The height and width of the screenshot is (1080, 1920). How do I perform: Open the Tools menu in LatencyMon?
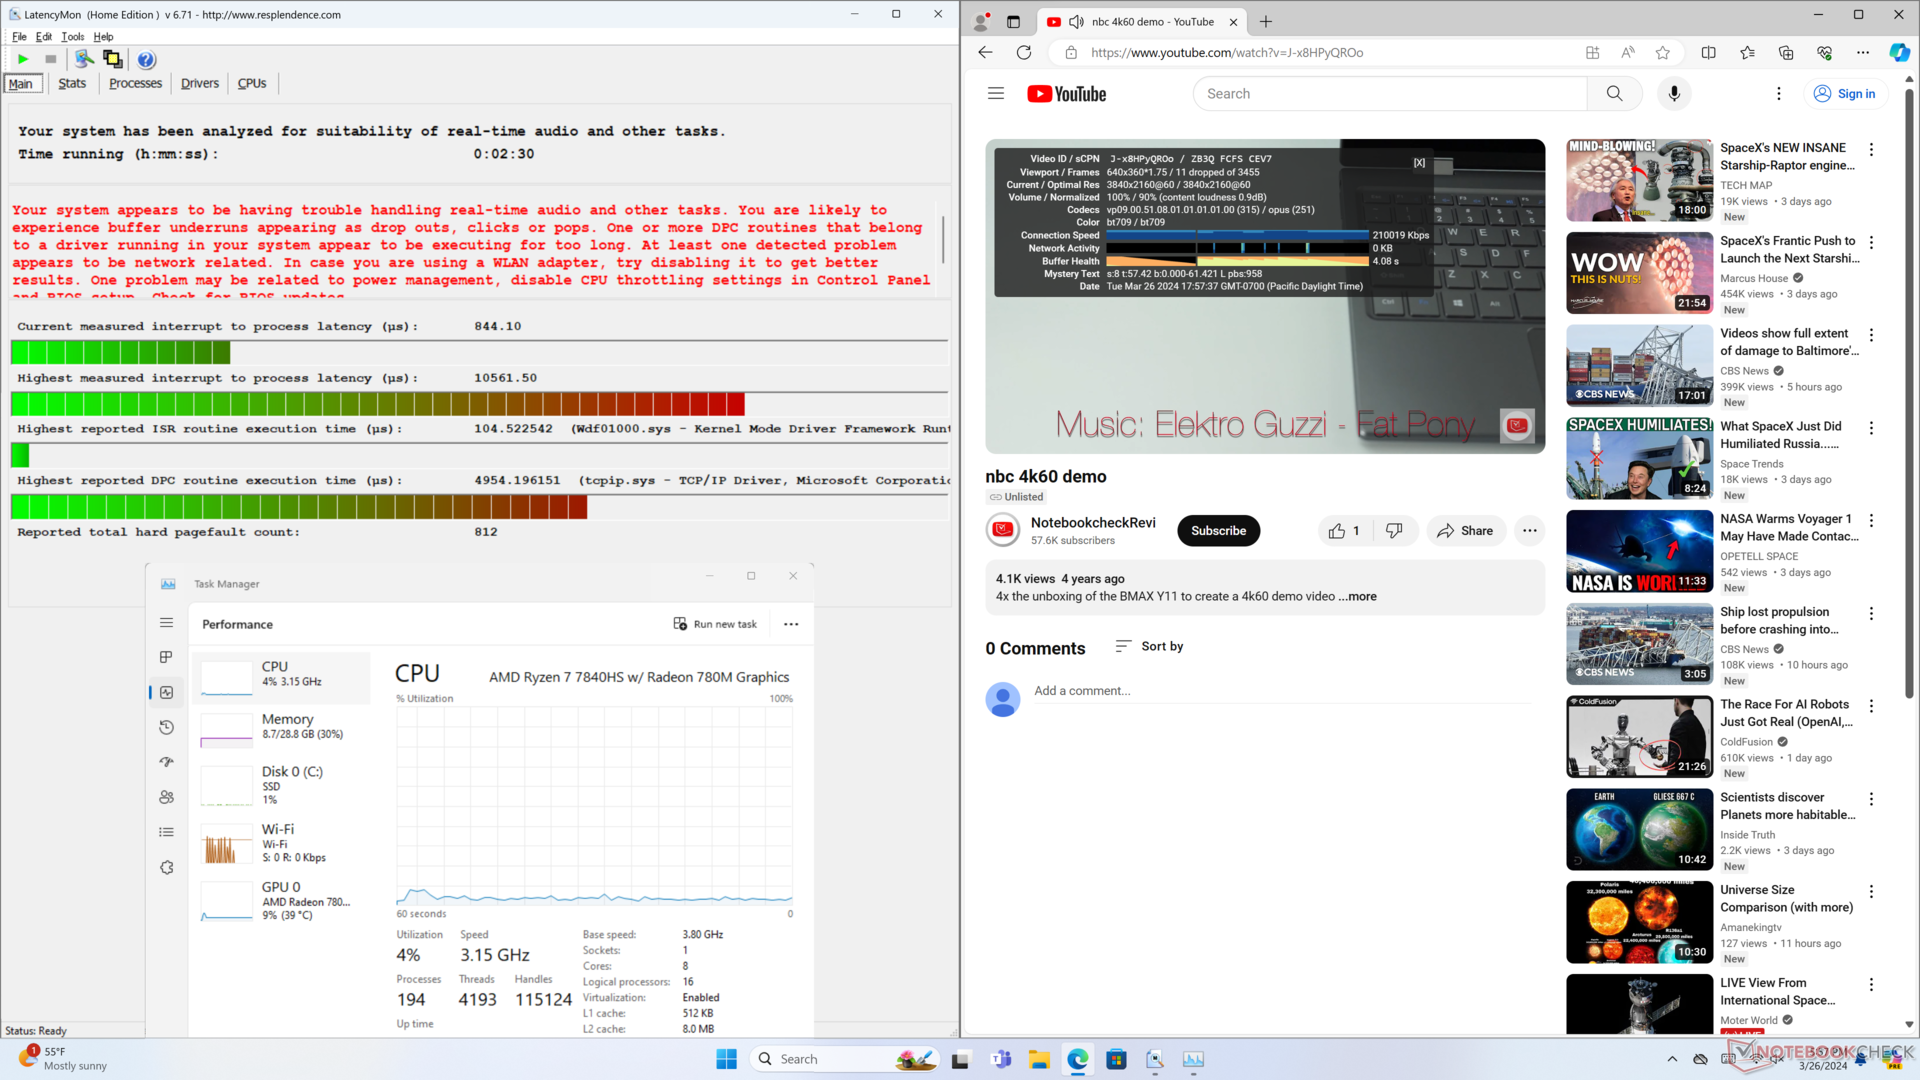72,37
